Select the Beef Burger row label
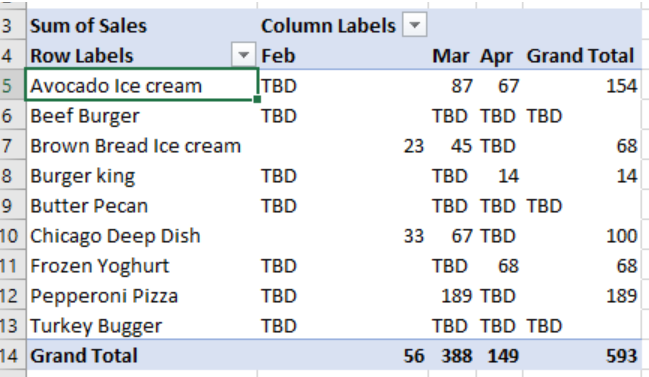The height and width of the screenshot is (377, 649). coord(142,115)
